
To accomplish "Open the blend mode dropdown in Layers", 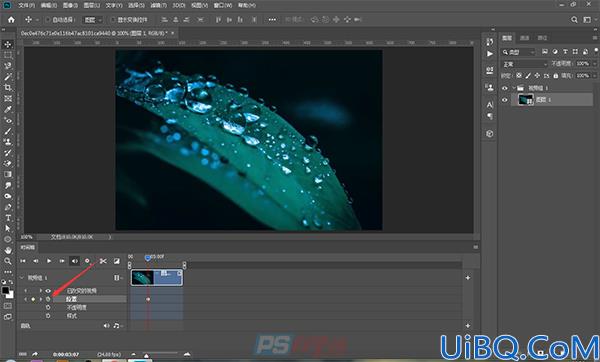I will pyautogui.click(x=525, y=64).
